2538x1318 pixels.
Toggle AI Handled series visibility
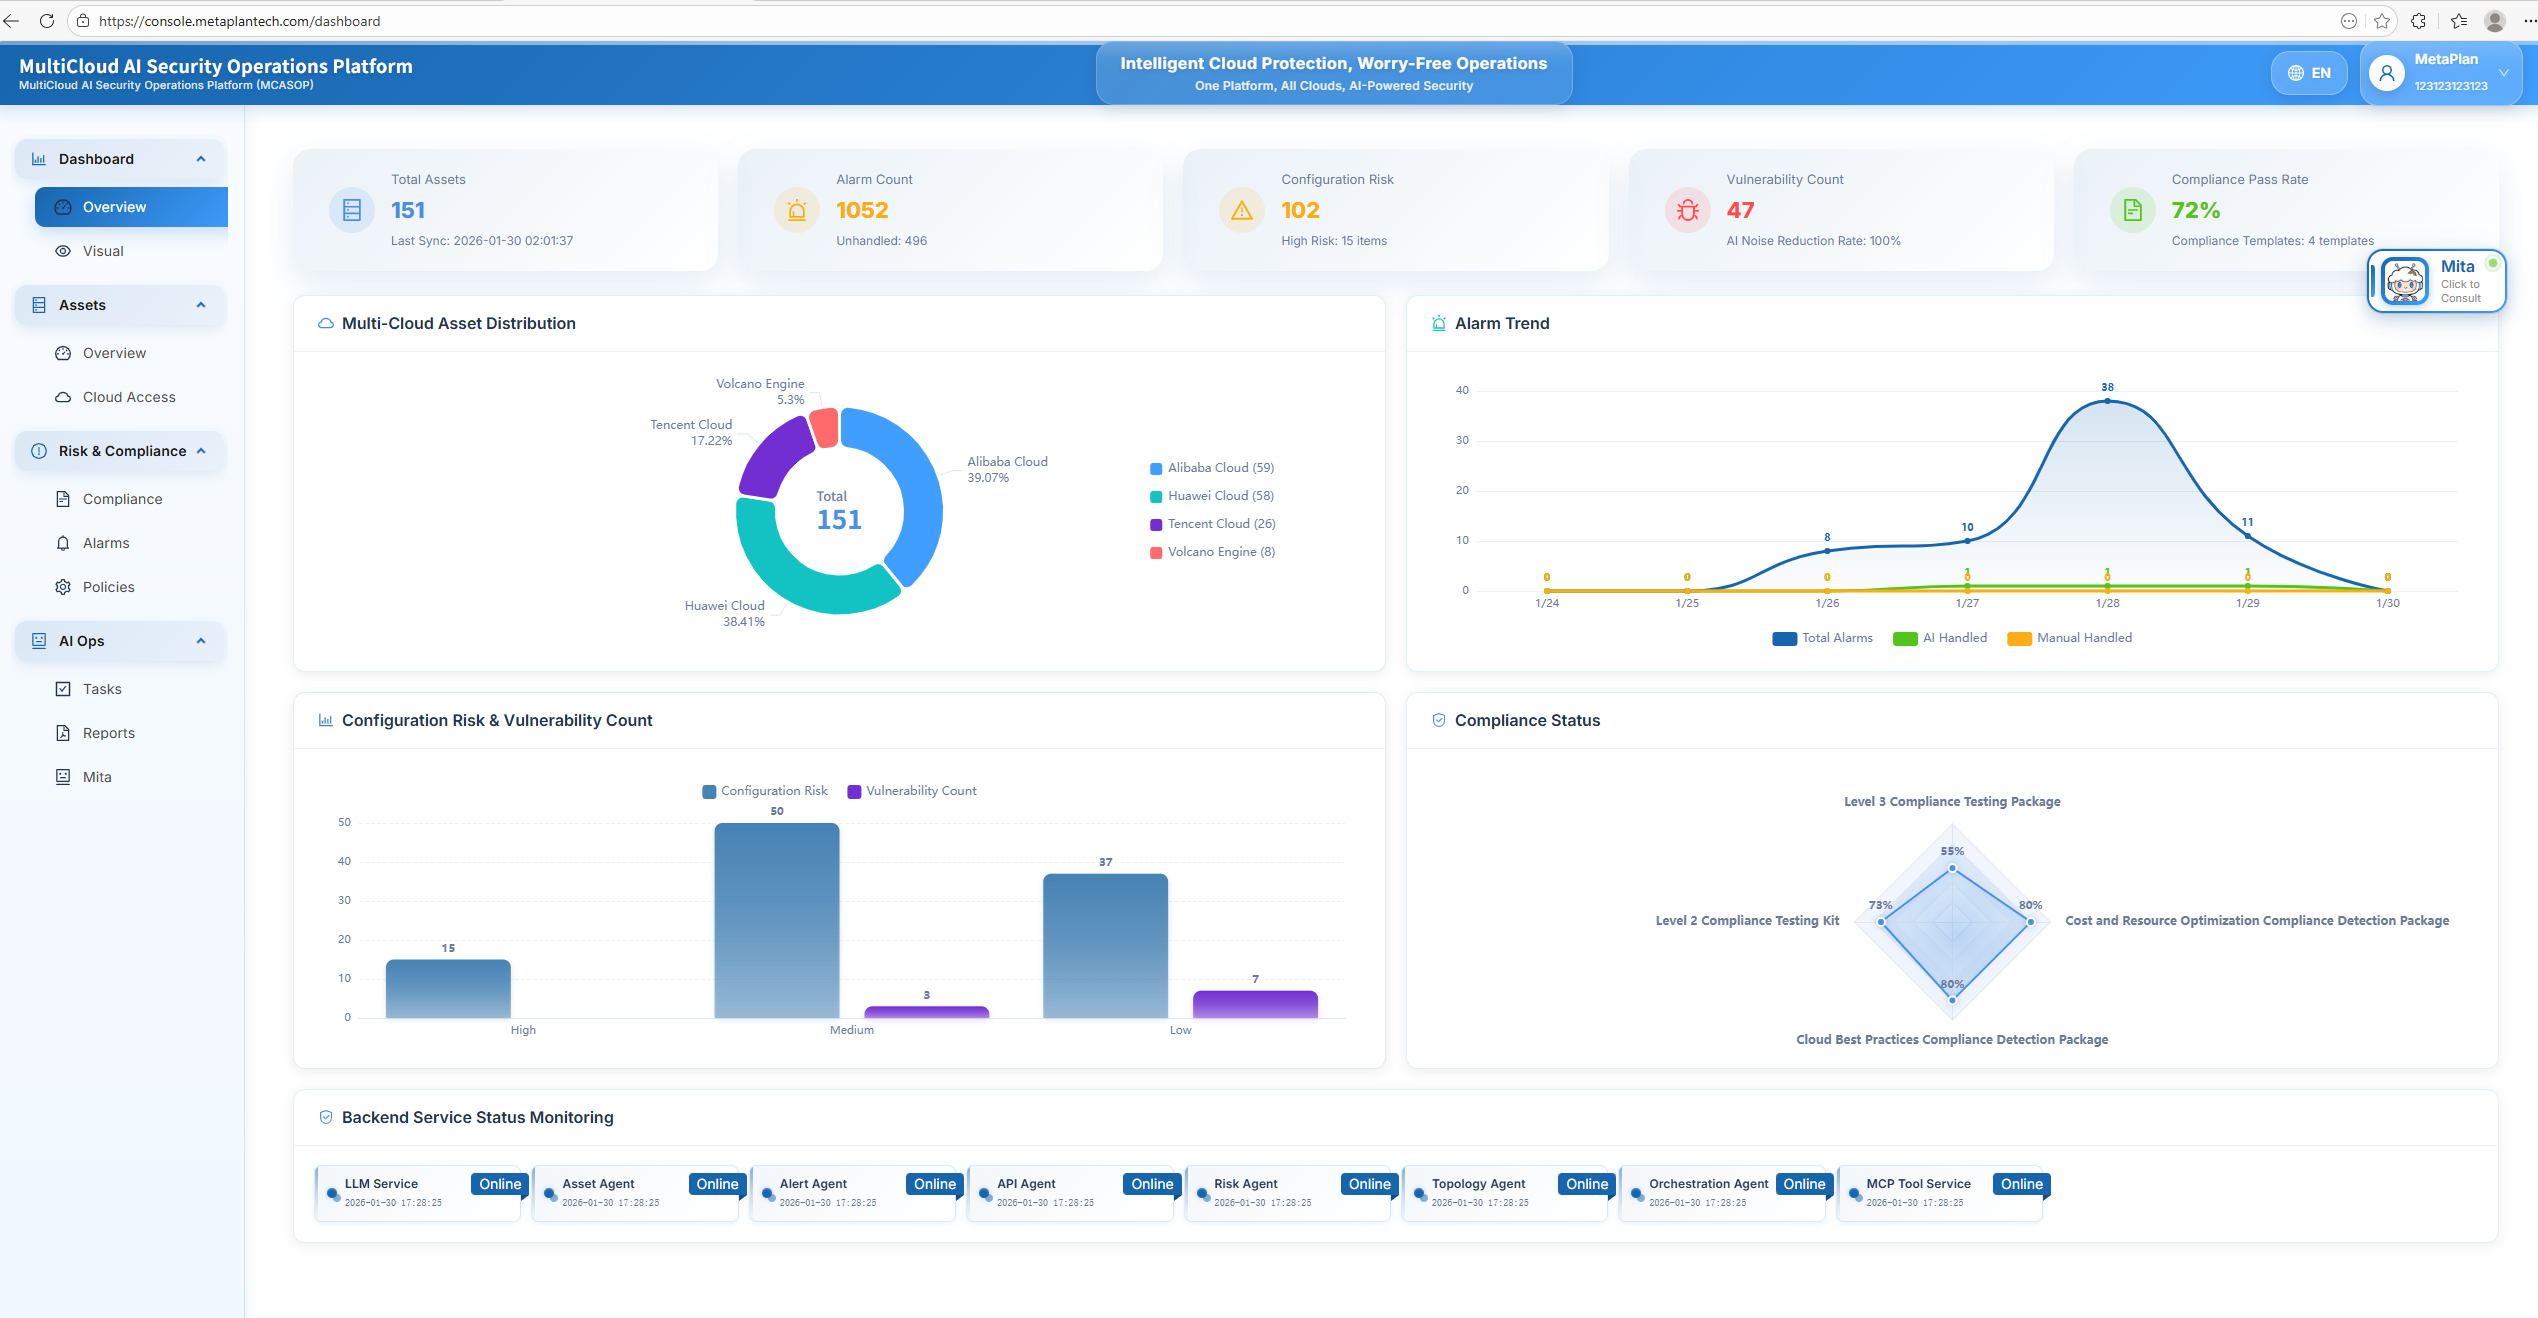pyautogui.click(x=1938, y=638)
